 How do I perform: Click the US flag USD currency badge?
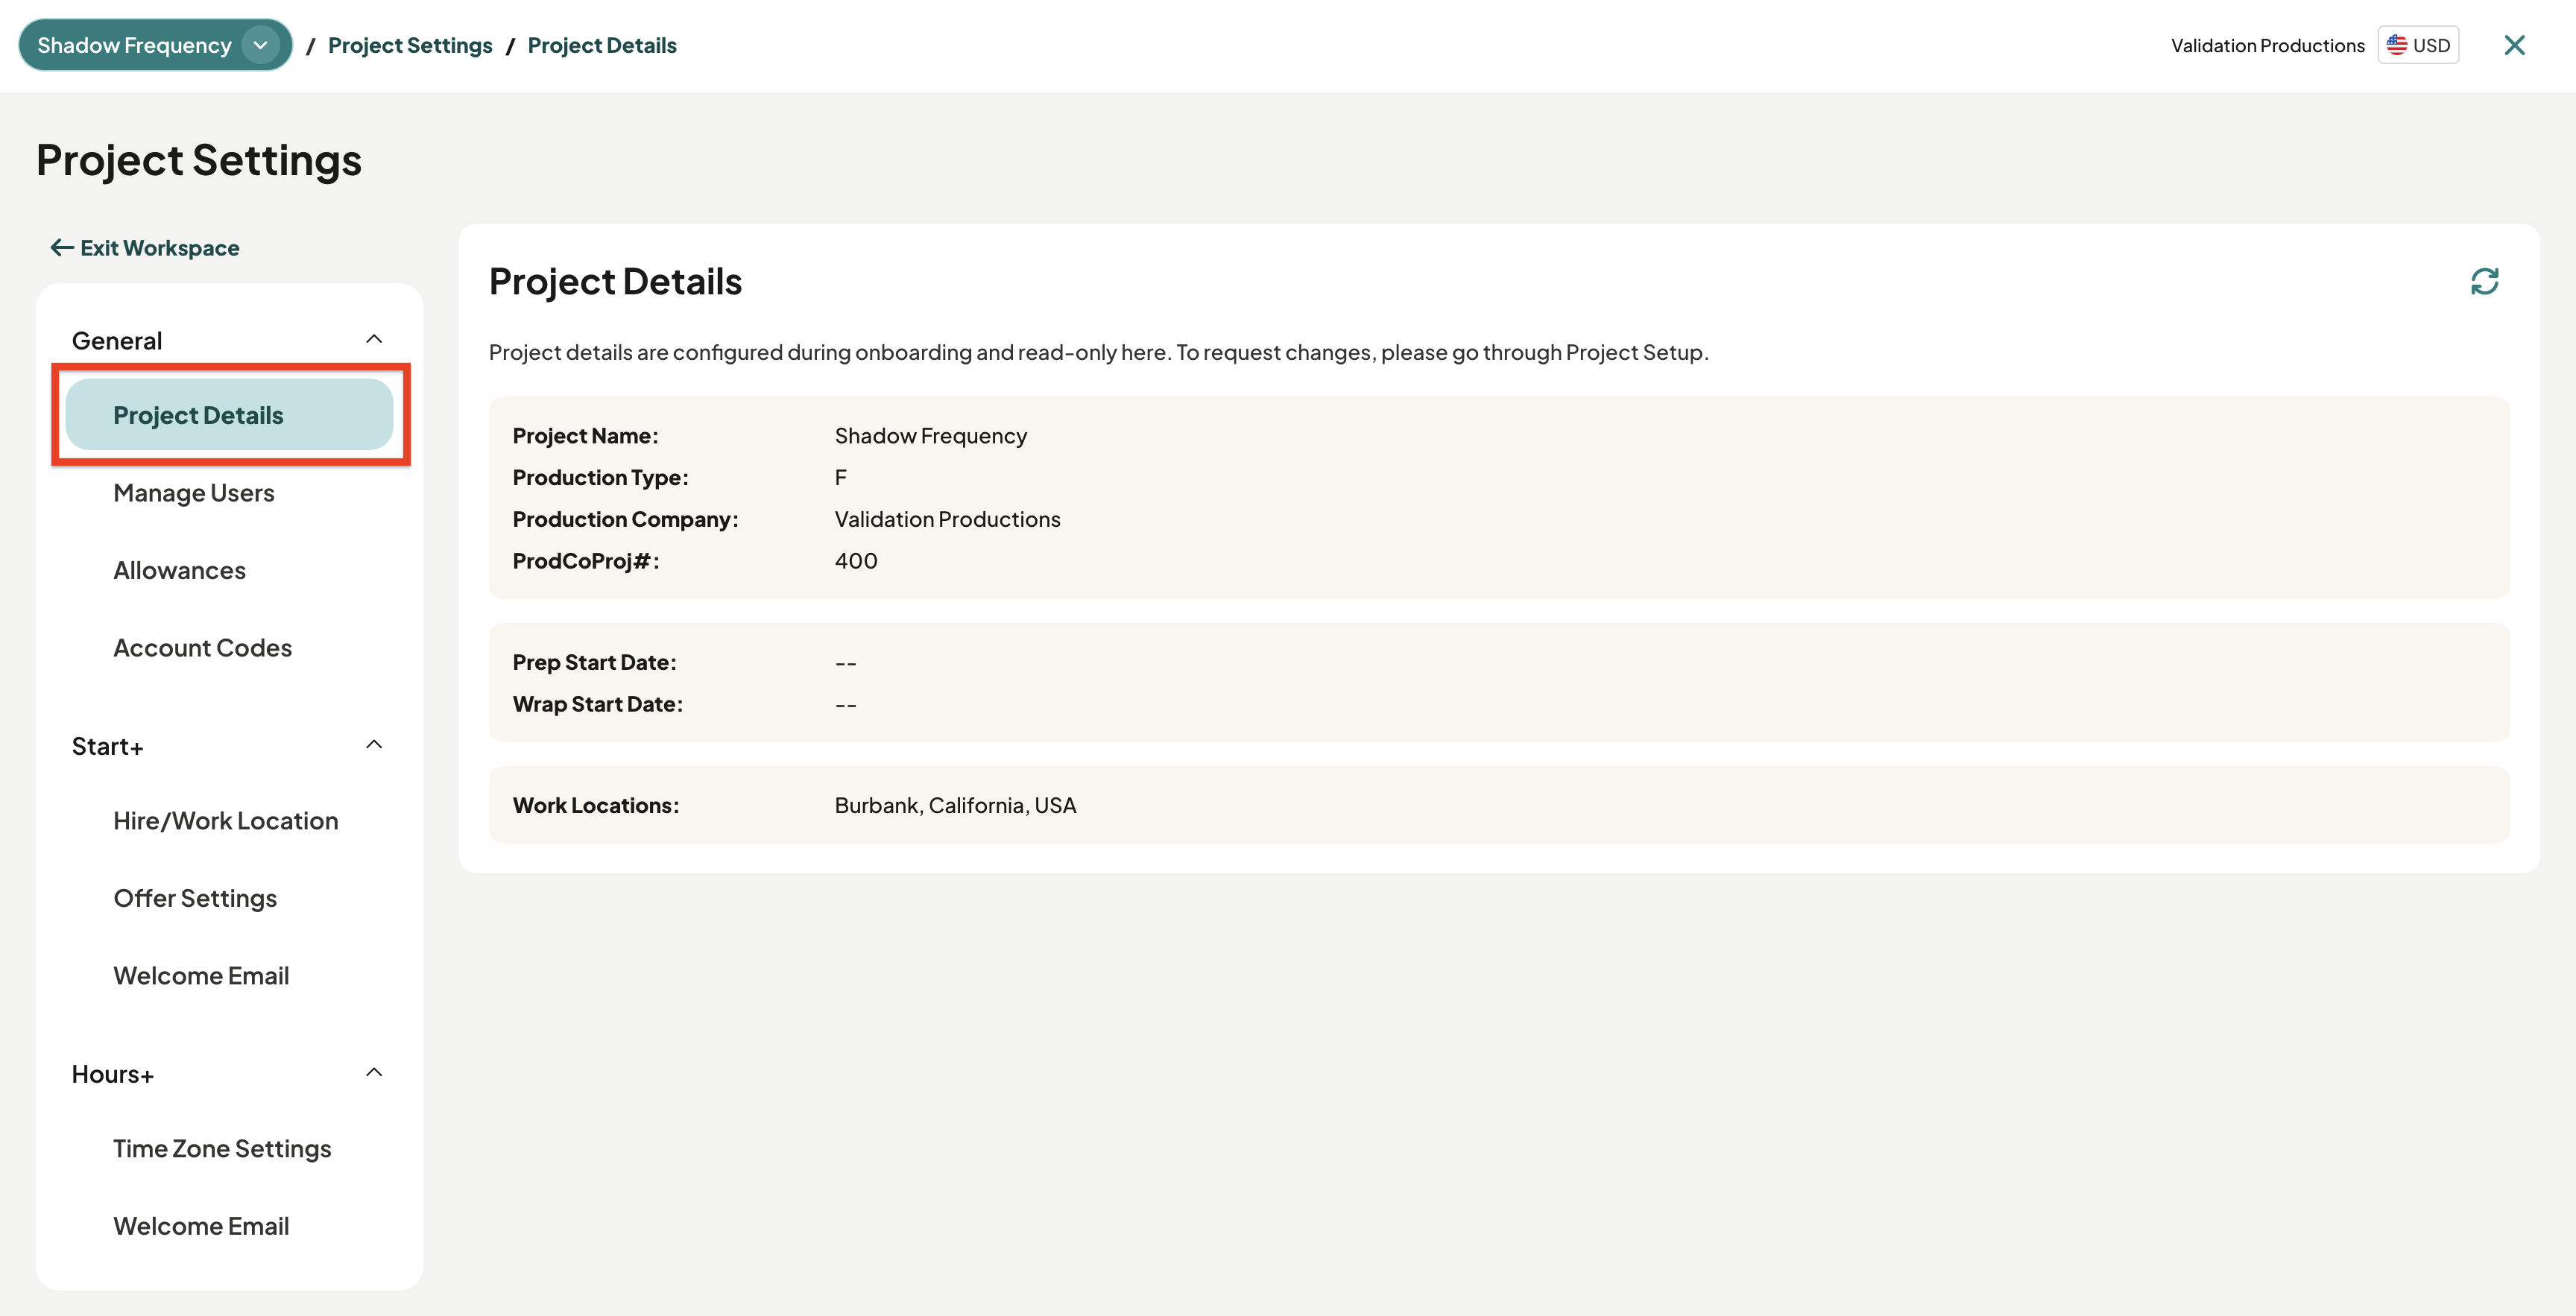pos(2418,45)
